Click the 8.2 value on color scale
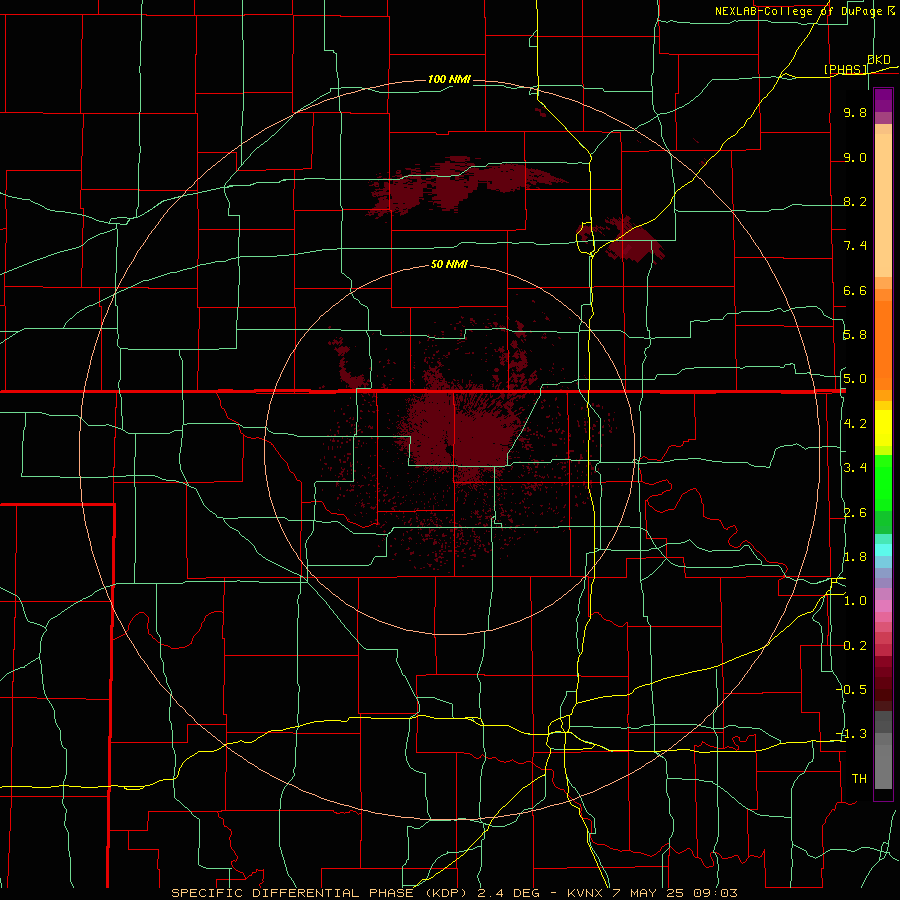This screenshot has height=900, width=900. 855,201
